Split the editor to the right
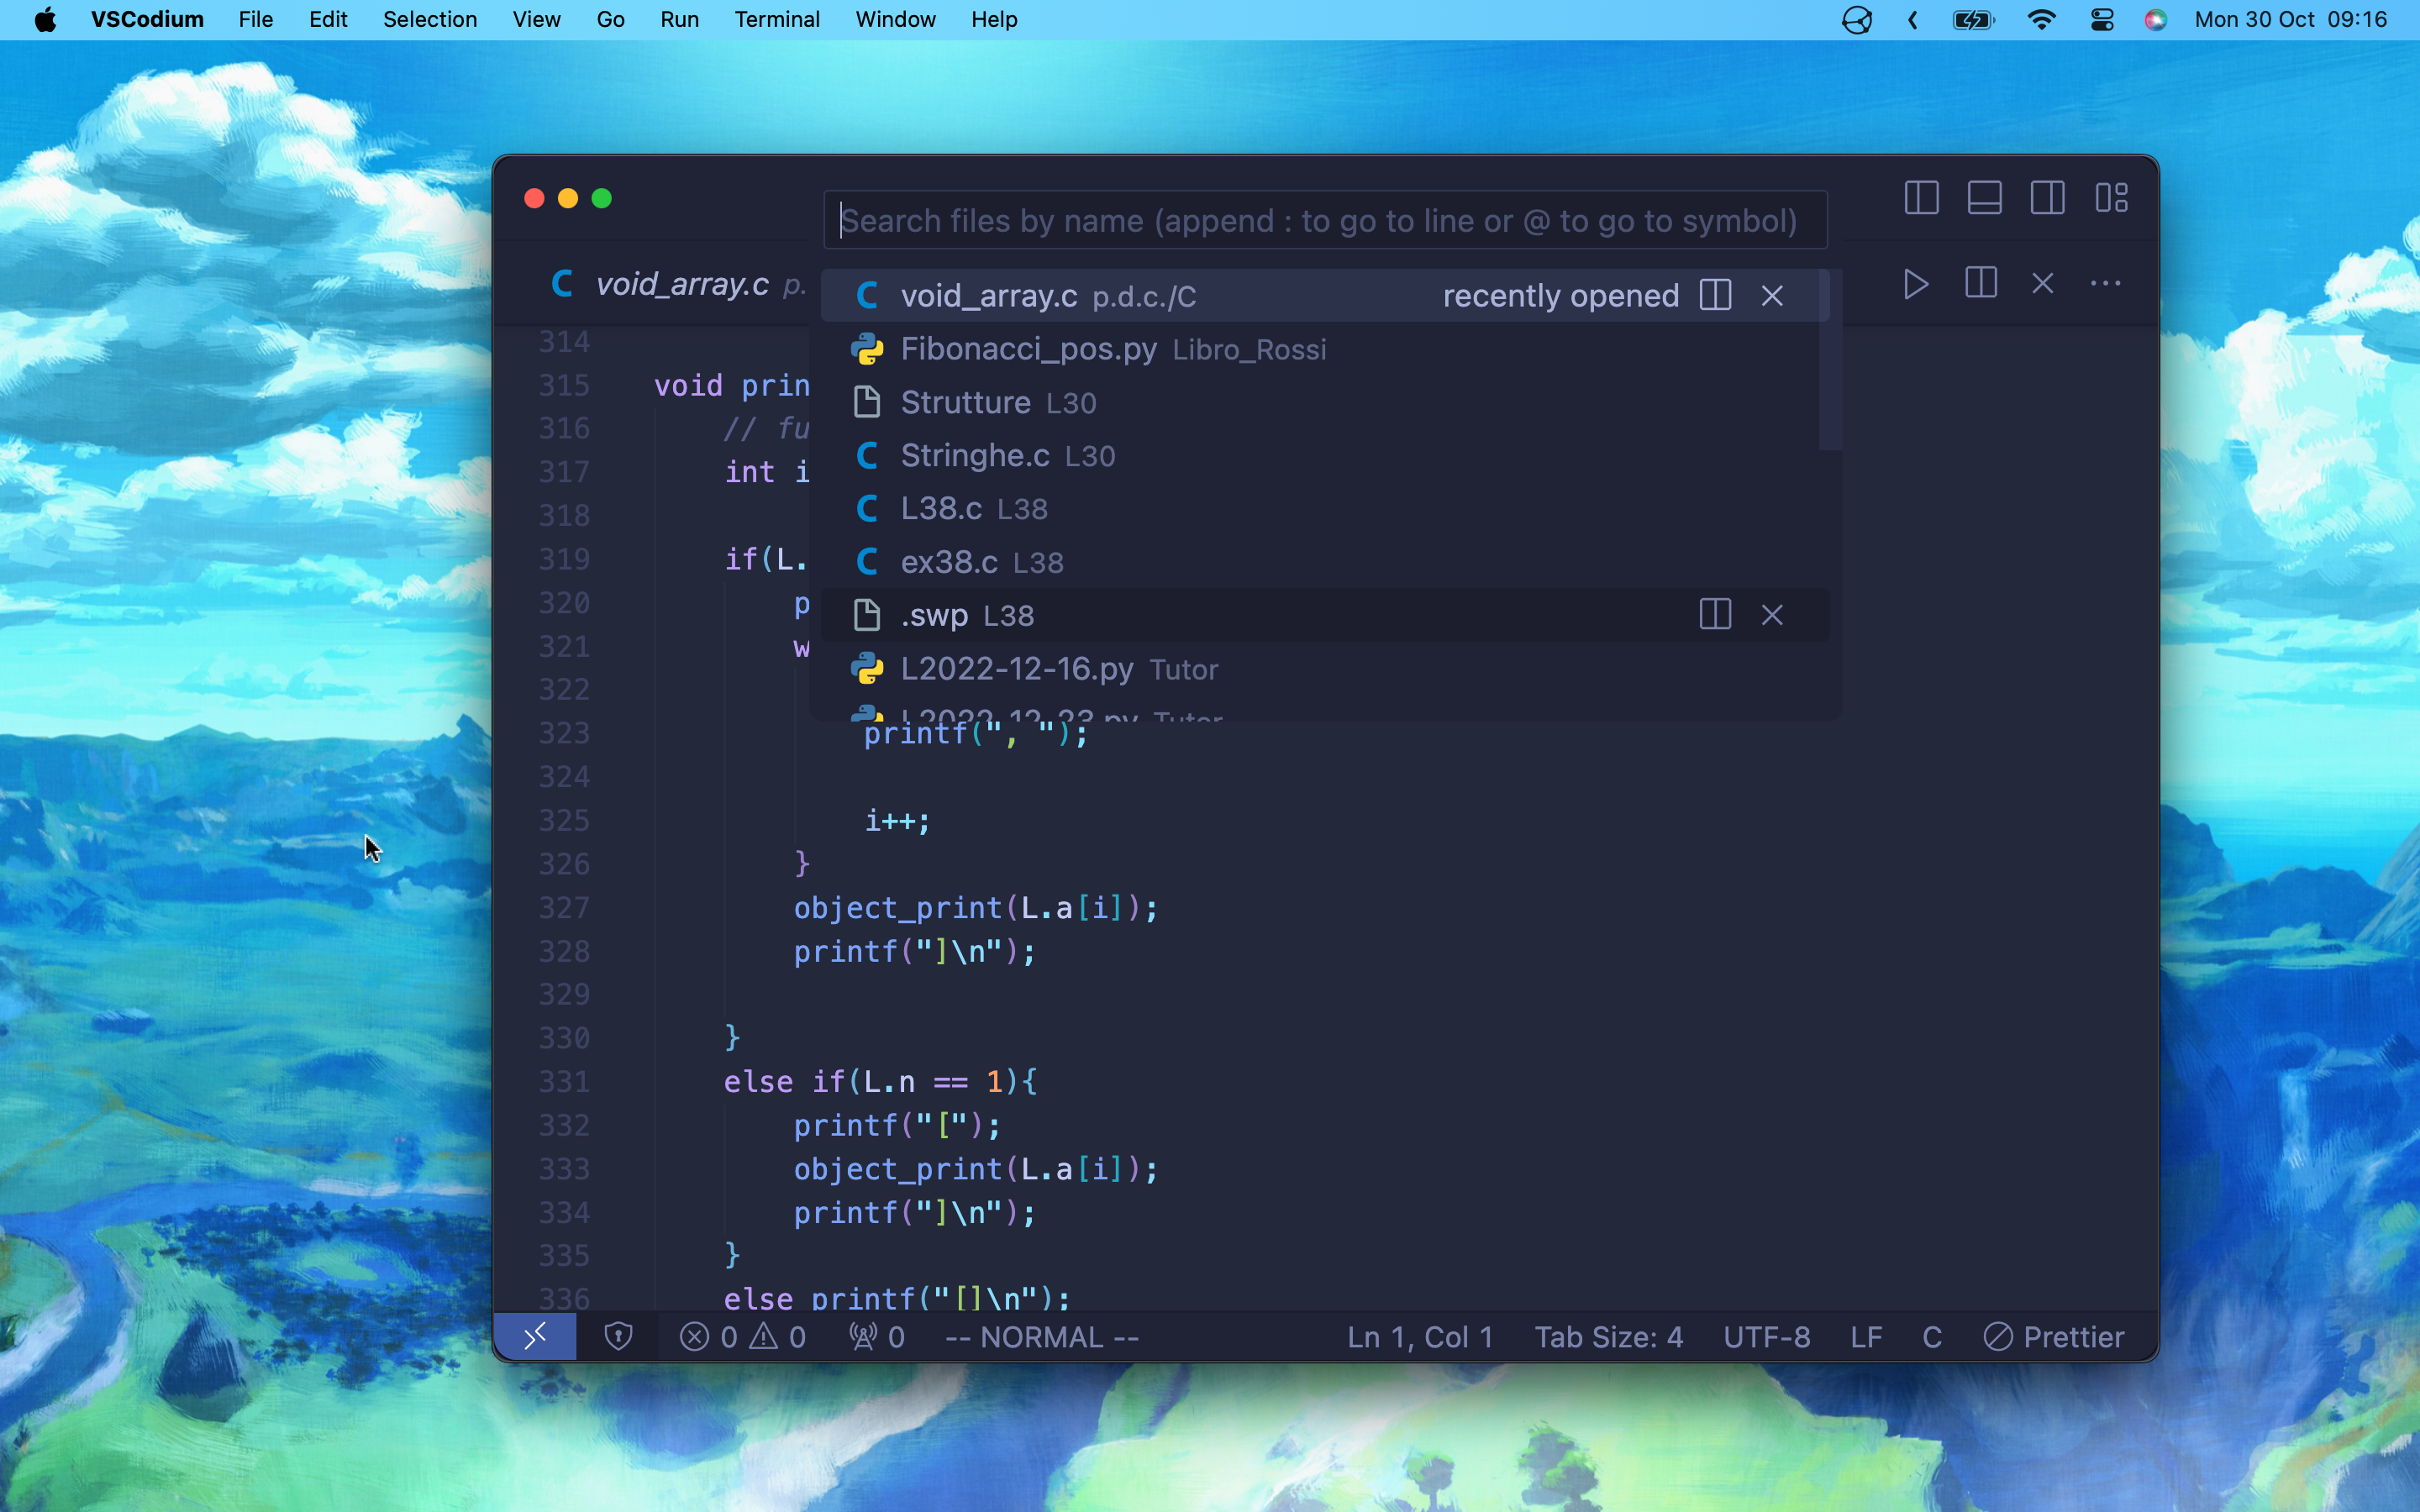The image size is (2420, 1512). coord(1980,283)
